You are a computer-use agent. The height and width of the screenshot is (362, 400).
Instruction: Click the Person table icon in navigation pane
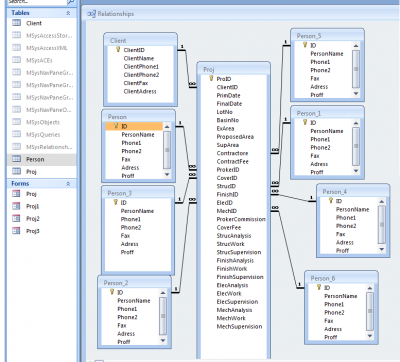(16, 159)
